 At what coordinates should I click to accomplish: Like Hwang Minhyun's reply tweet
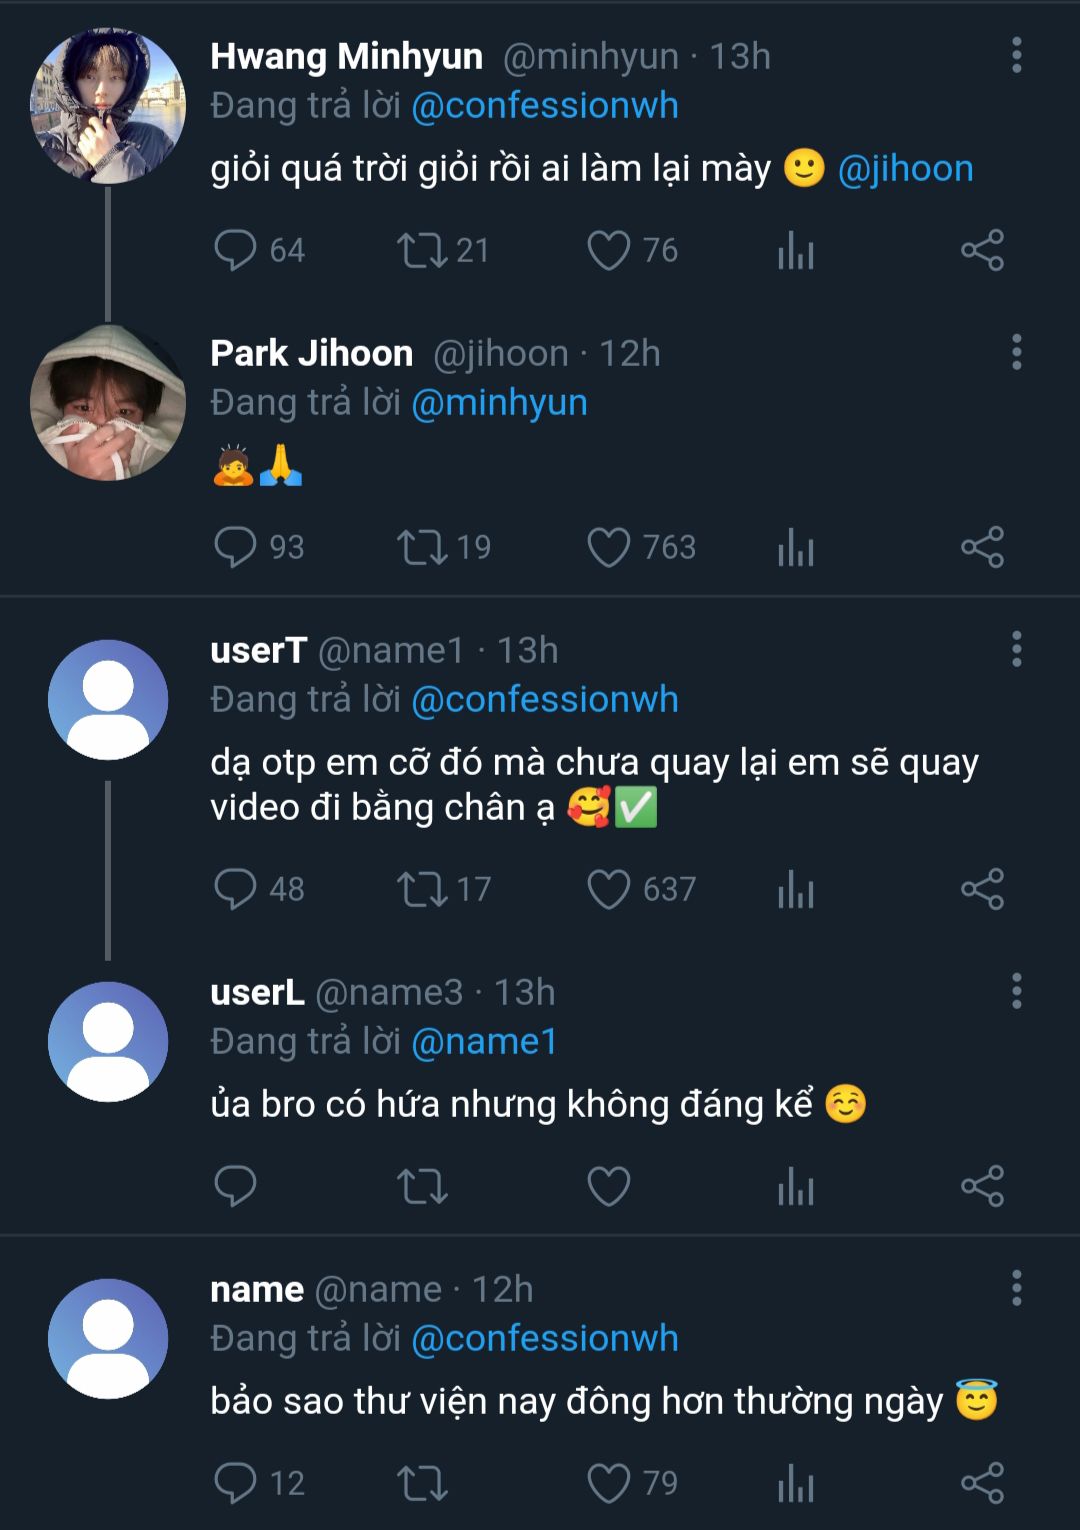[609, 251]
